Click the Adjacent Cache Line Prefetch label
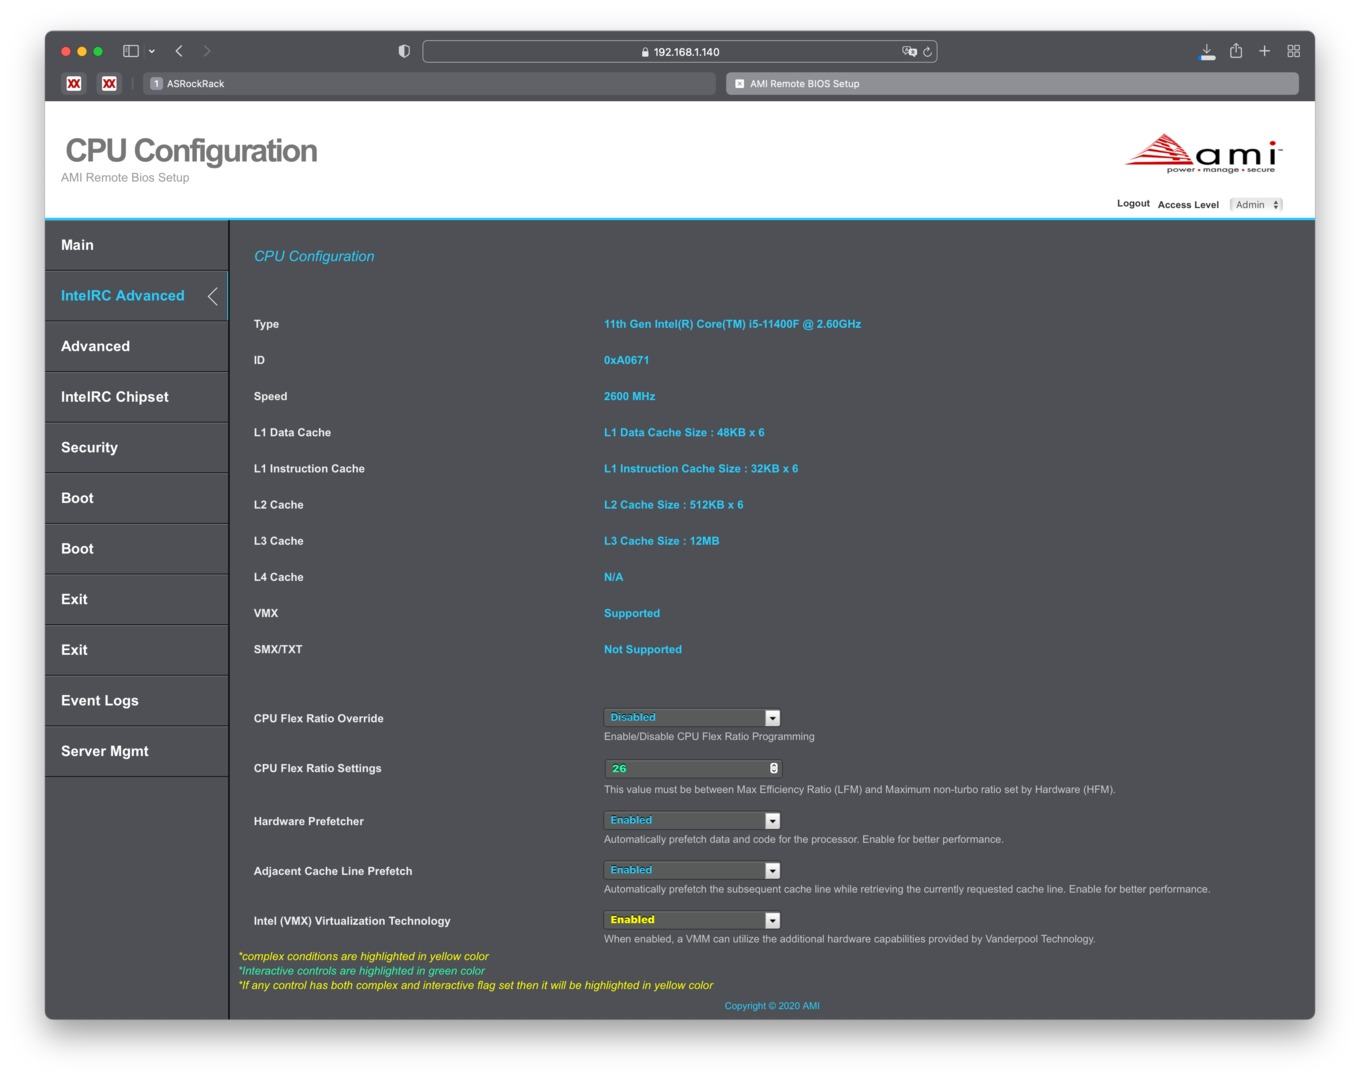This screenshot has width=1360, height=1079. click(333, 871)
